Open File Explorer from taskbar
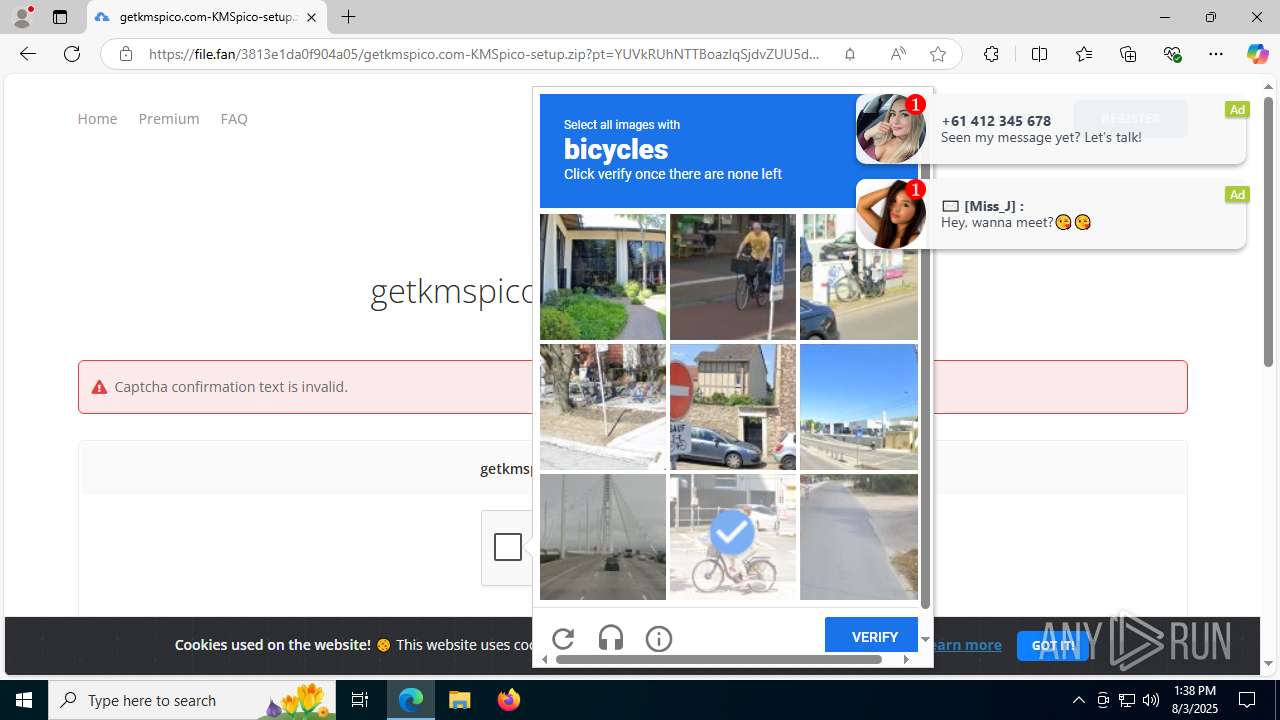 coord(460,700)
